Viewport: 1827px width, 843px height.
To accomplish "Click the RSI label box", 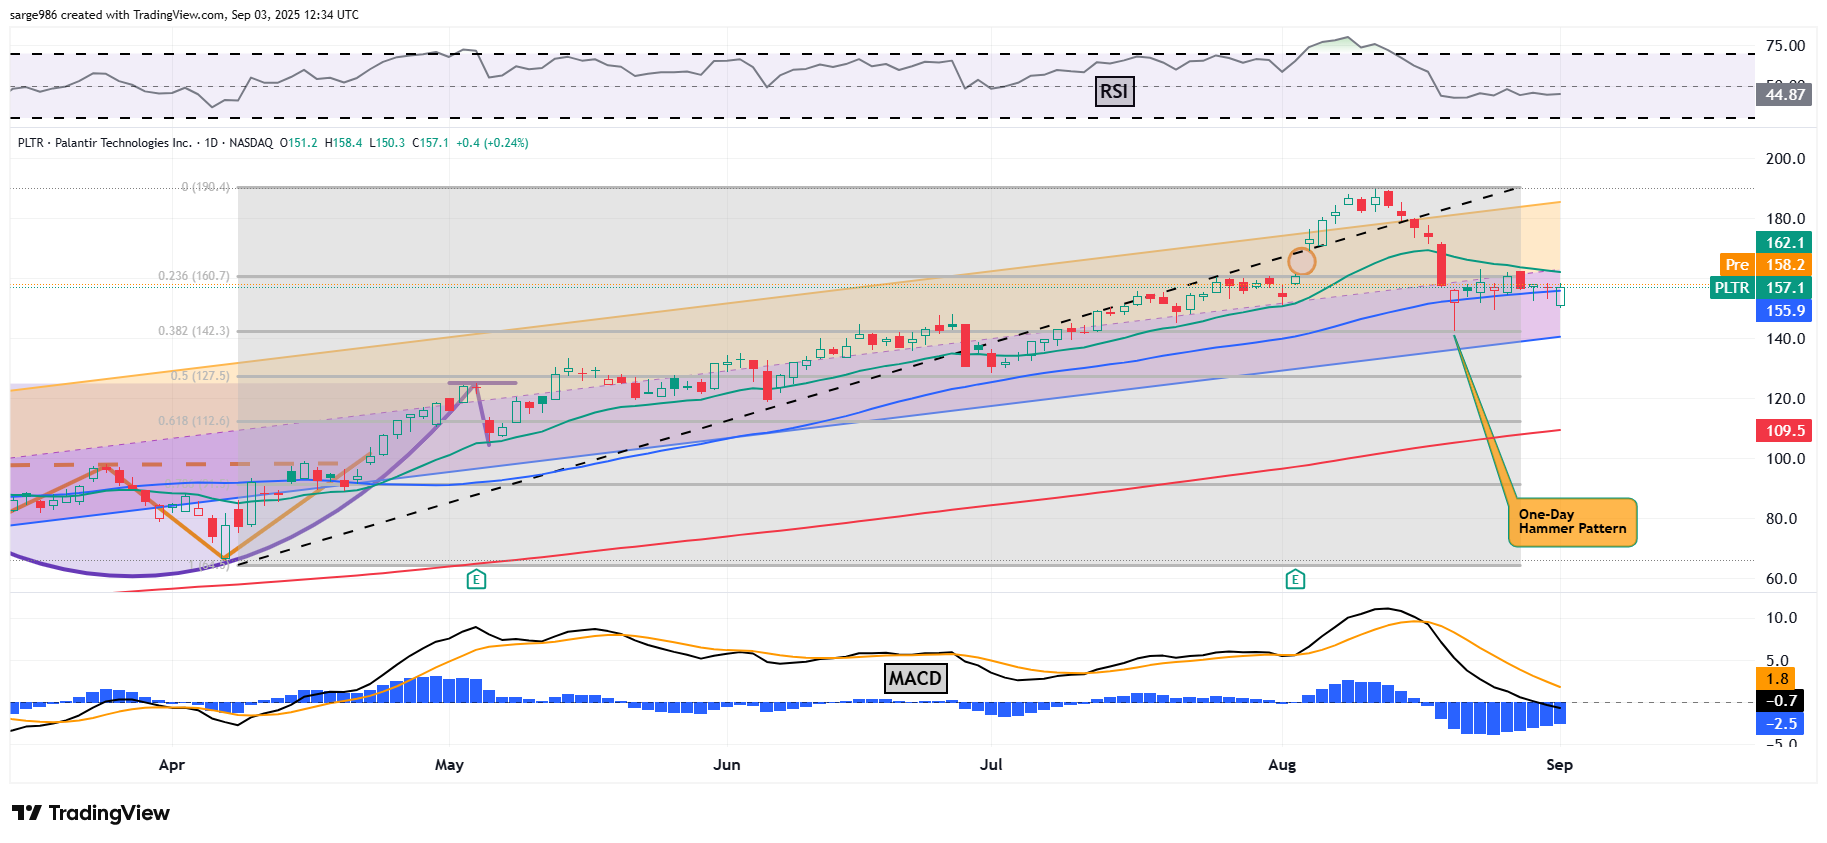I will point(1114,92).
